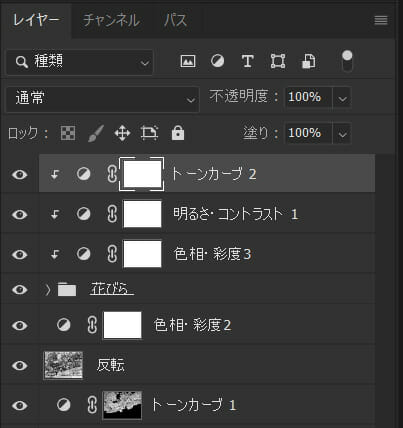The height and width of the screenshot is (428, 403).
Task: Filter for smart objects icon
Action: coord(308,61)
